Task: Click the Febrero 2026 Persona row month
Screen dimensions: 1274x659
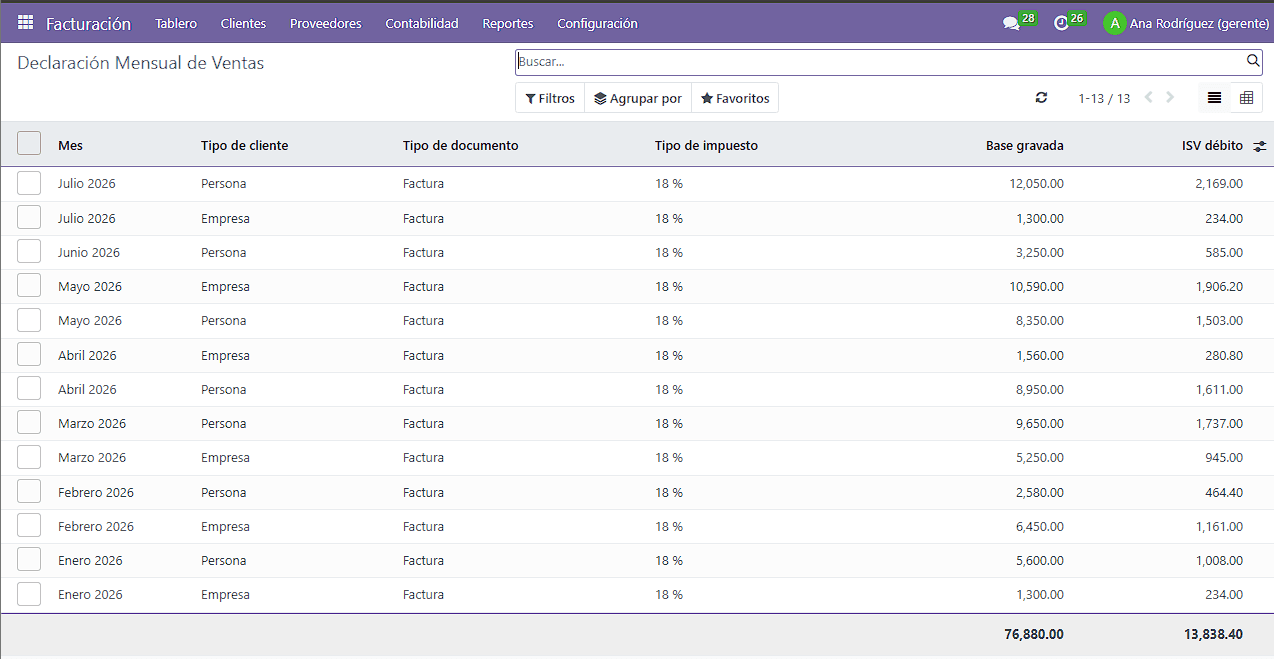Action: 96,492
